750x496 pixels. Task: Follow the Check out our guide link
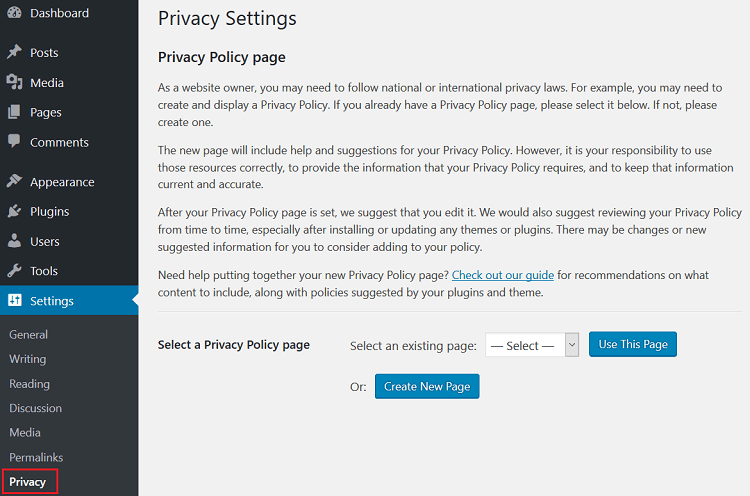tap(503, 275)
